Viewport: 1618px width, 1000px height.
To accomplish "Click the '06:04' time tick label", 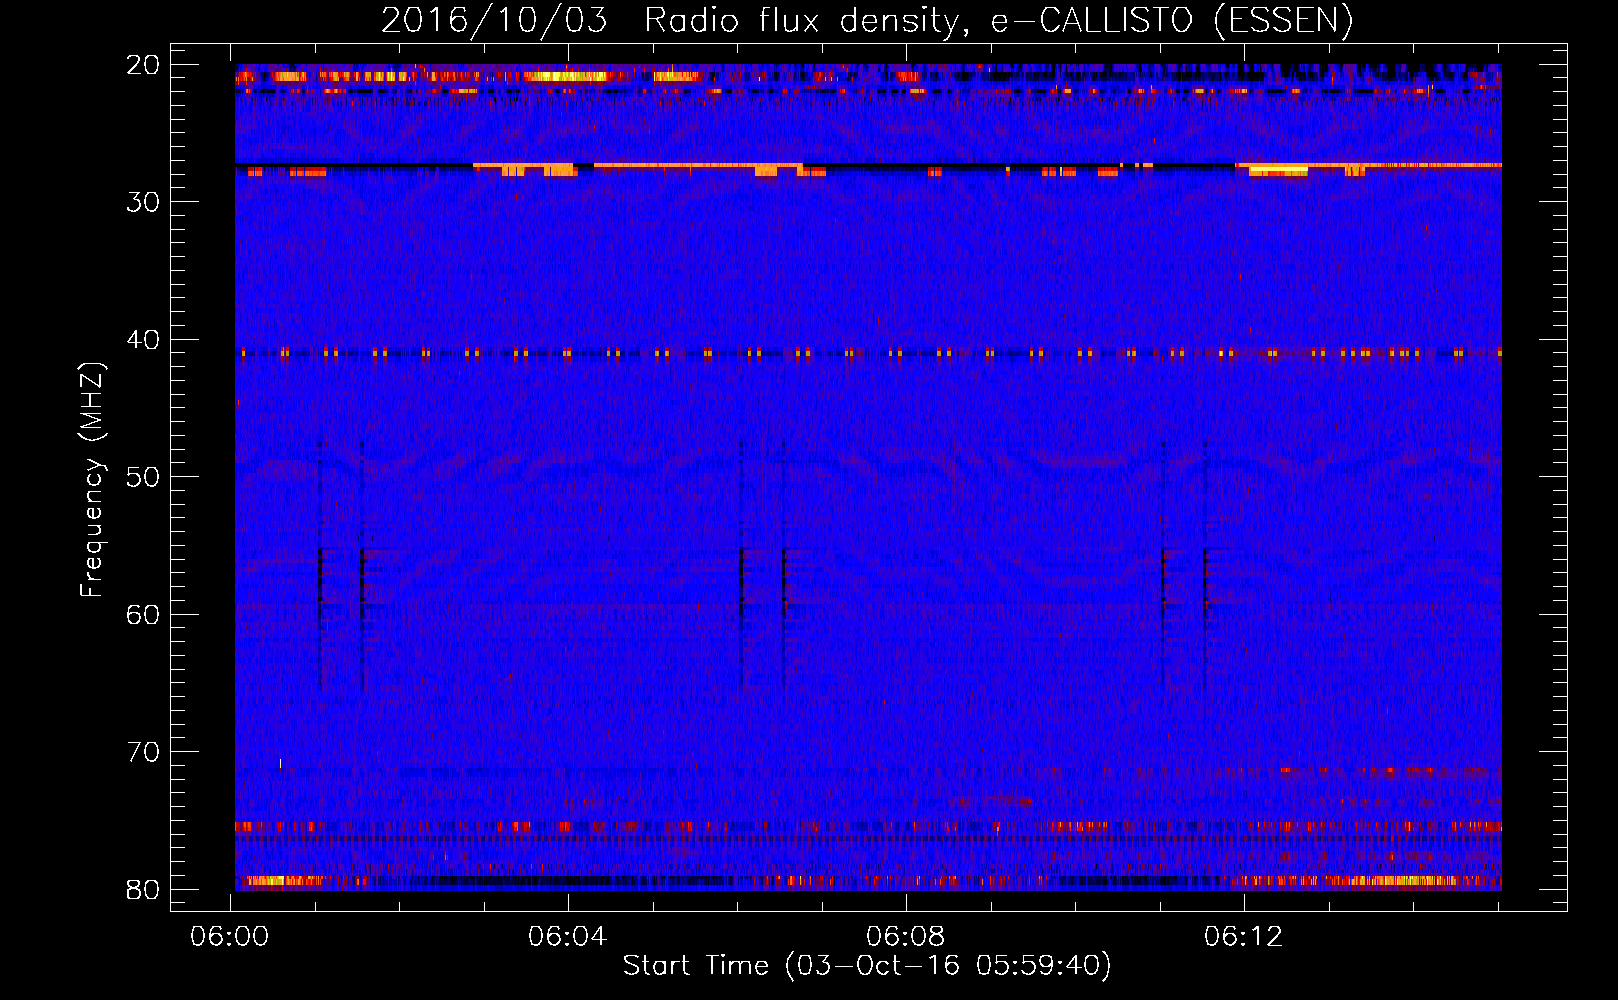I will click(x=568, y=936).
